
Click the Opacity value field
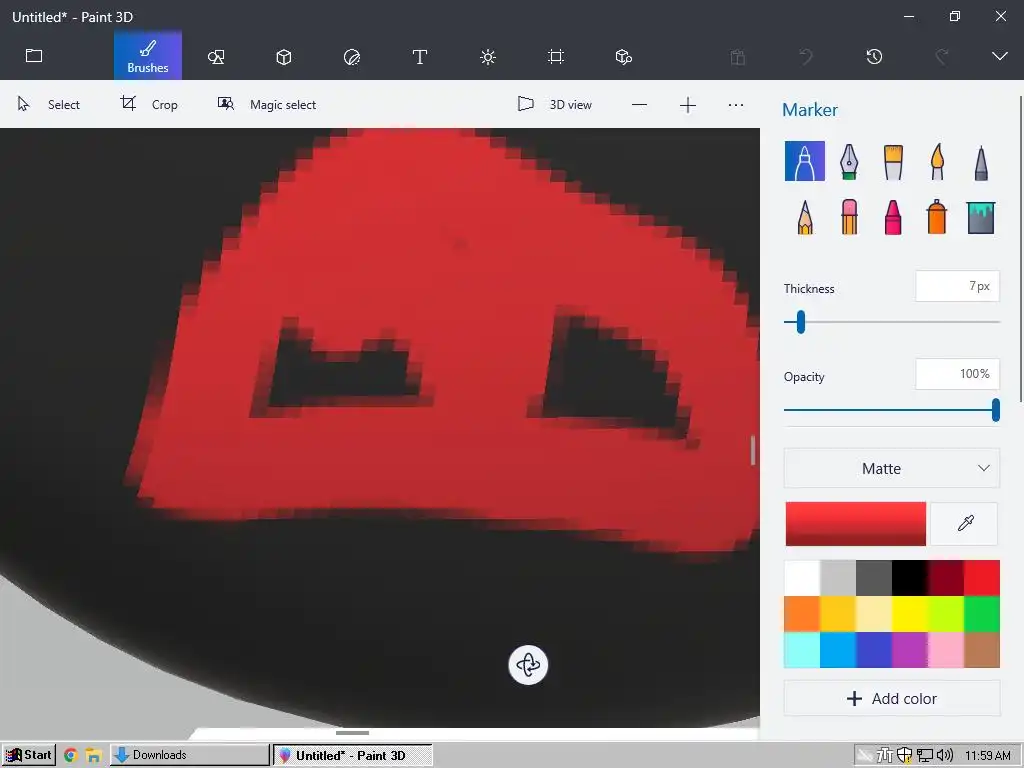tap(957, 374)
